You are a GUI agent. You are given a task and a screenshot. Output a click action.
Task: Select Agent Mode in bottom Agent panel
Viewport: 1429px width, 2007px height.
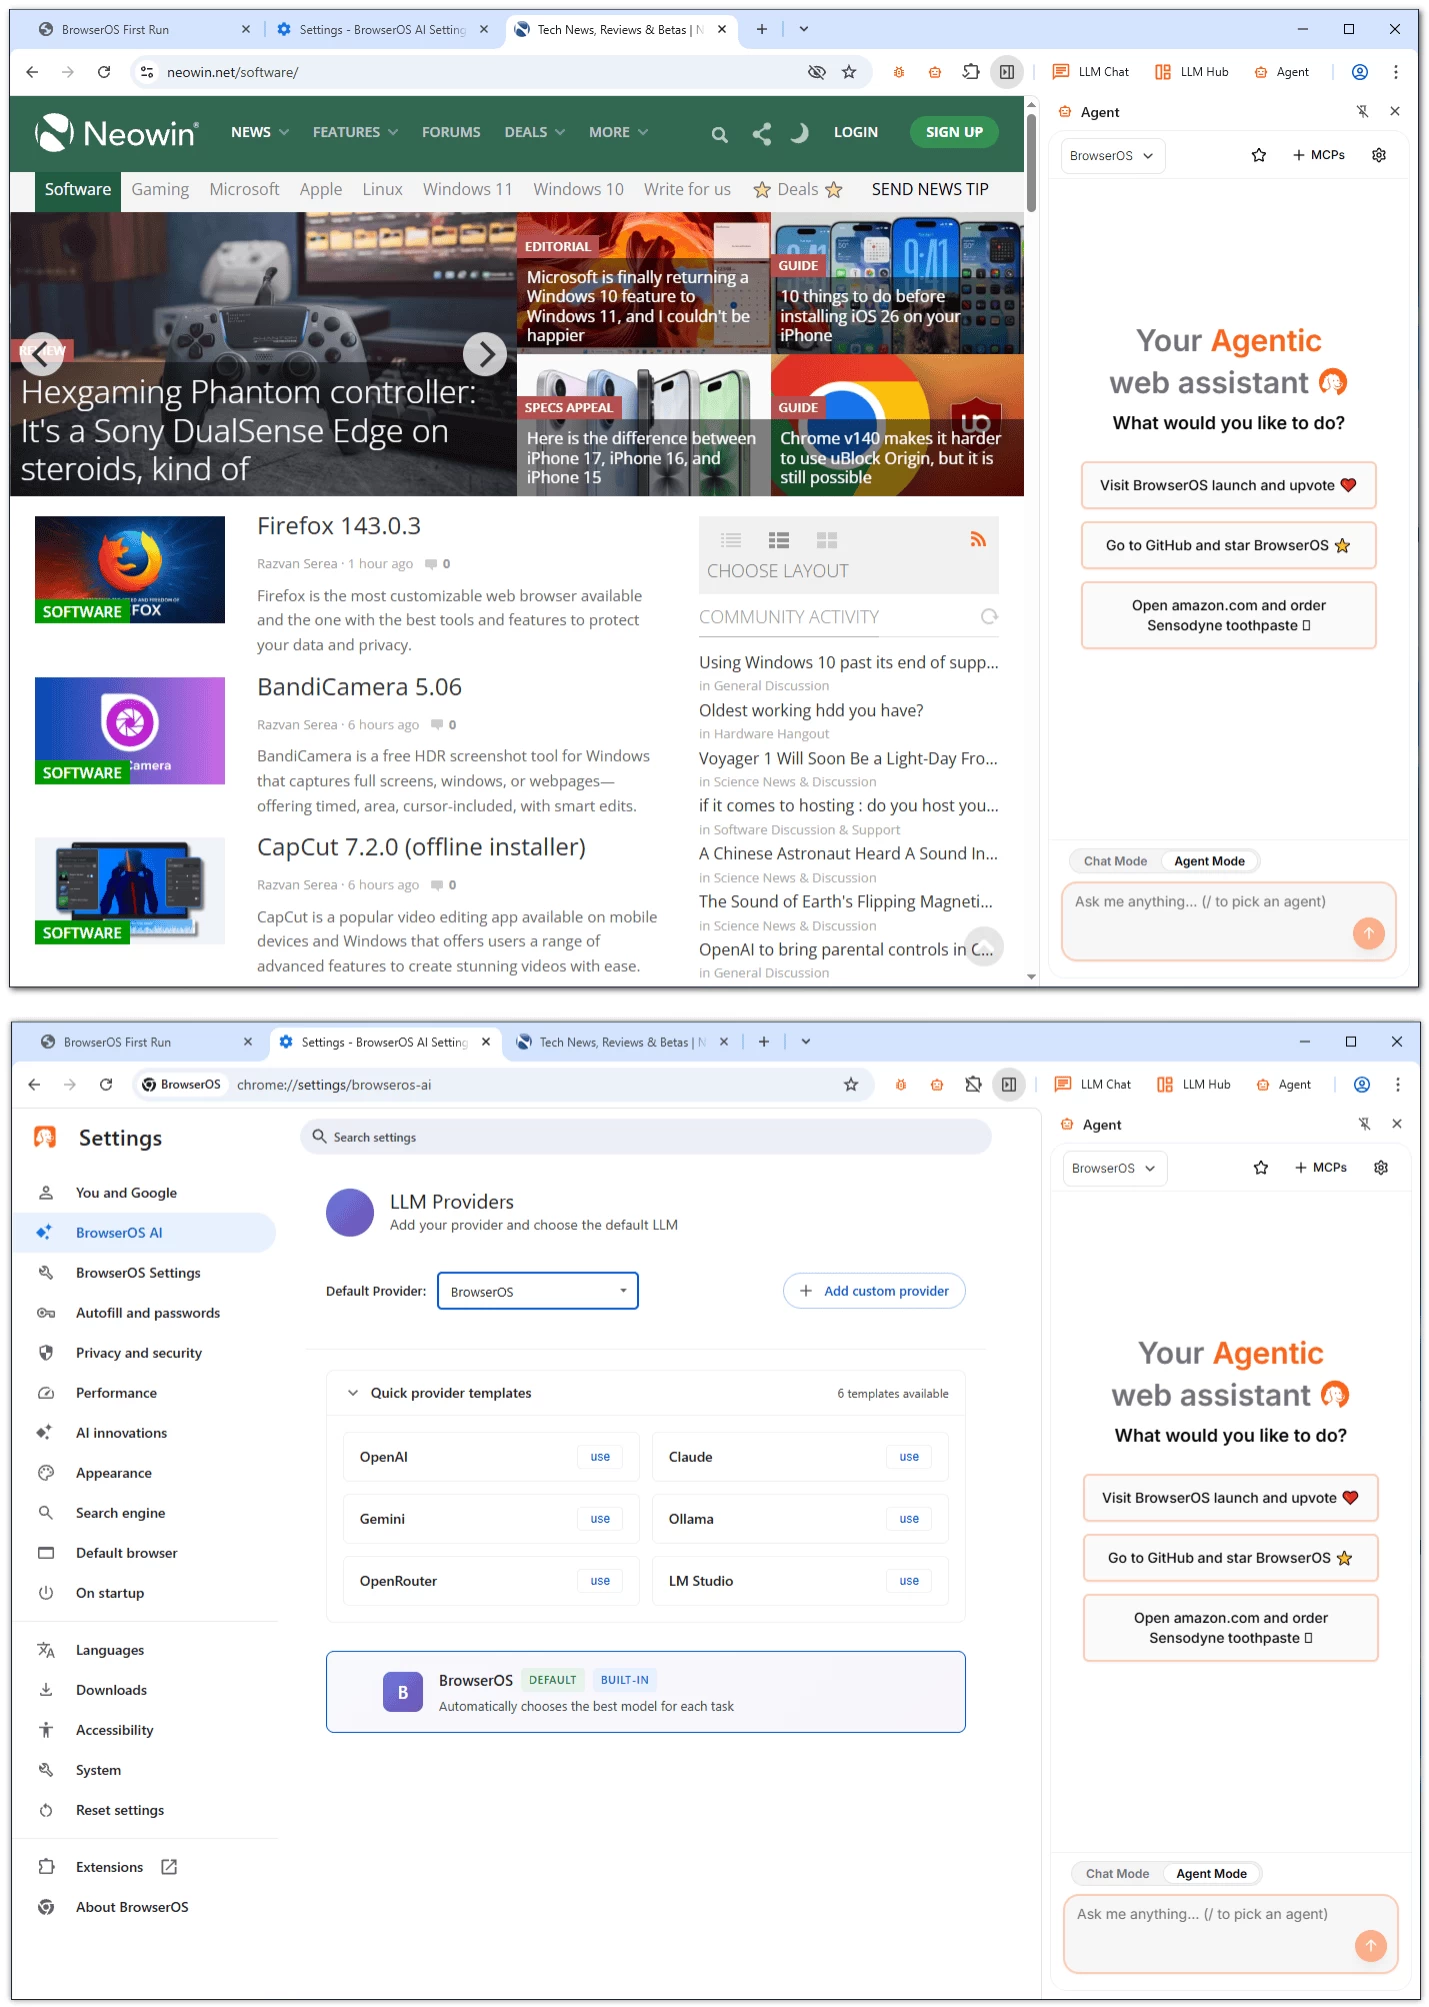pos(1211,1874)
